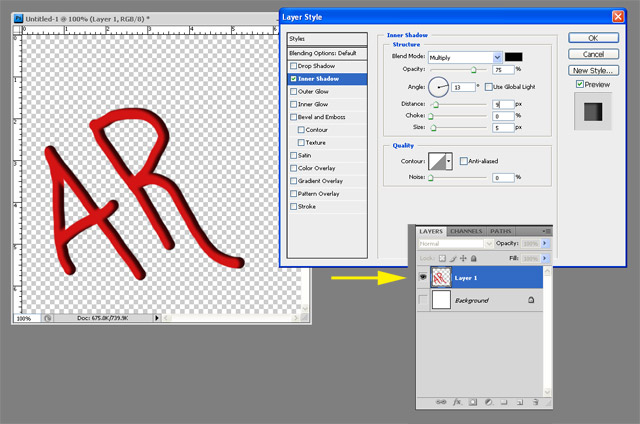This screenshot has width=640, height=424.
Task: Enable the Contour sub-option checkbox
Action: [x=301, y=130]
